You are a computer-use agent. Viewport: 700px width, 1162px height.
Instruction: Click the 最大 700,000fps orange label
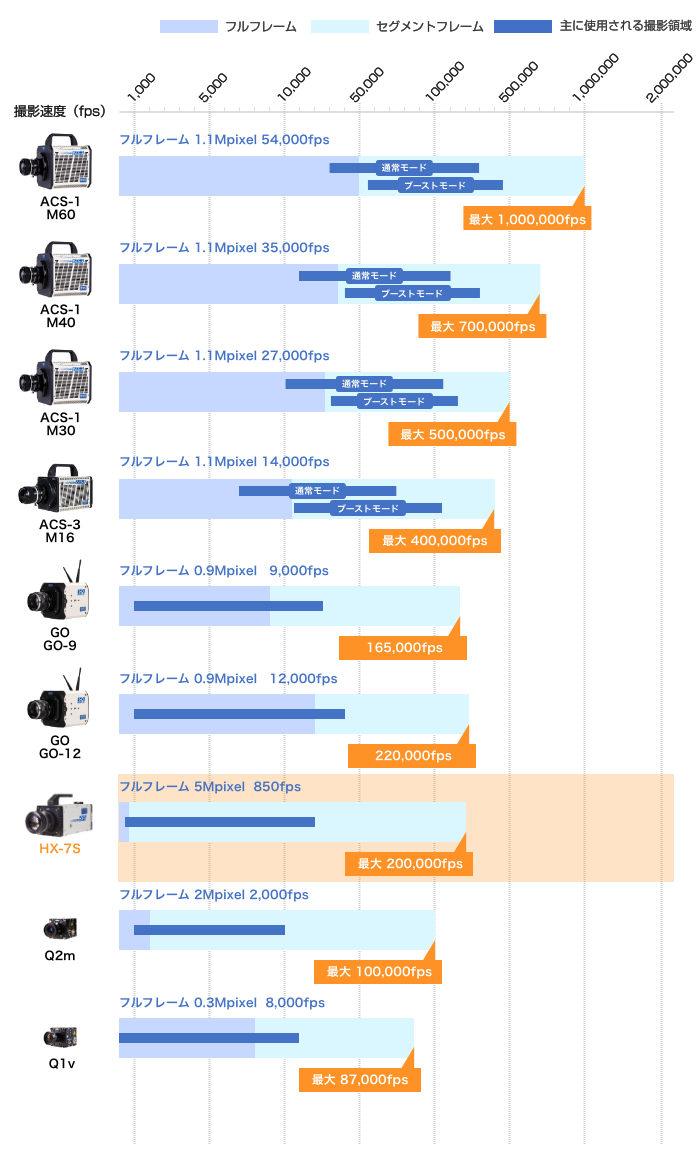482,327
